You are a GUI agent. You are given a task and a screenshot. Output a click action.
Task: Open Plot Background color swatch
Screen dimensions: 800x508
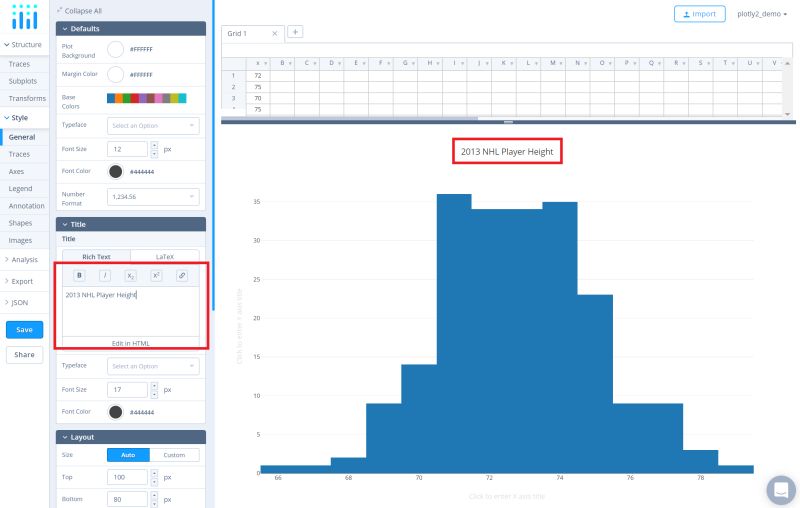click(116, 49)
